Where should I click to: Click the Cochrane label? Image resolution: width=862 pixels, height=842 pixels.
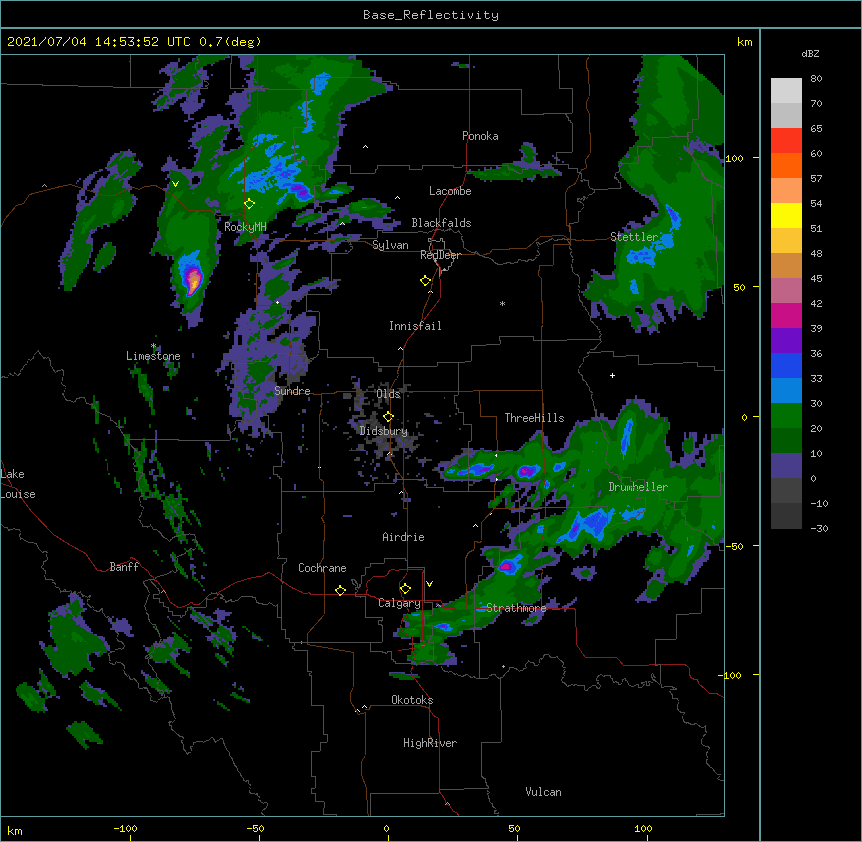[322, 568]
